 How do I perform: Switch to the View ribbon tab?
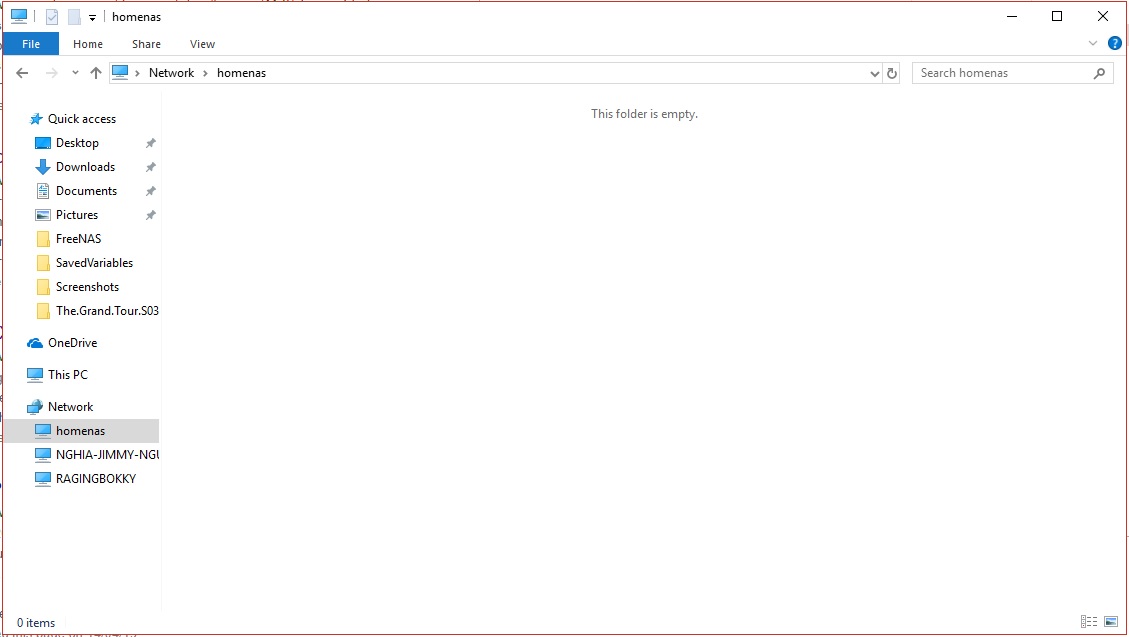202,44
